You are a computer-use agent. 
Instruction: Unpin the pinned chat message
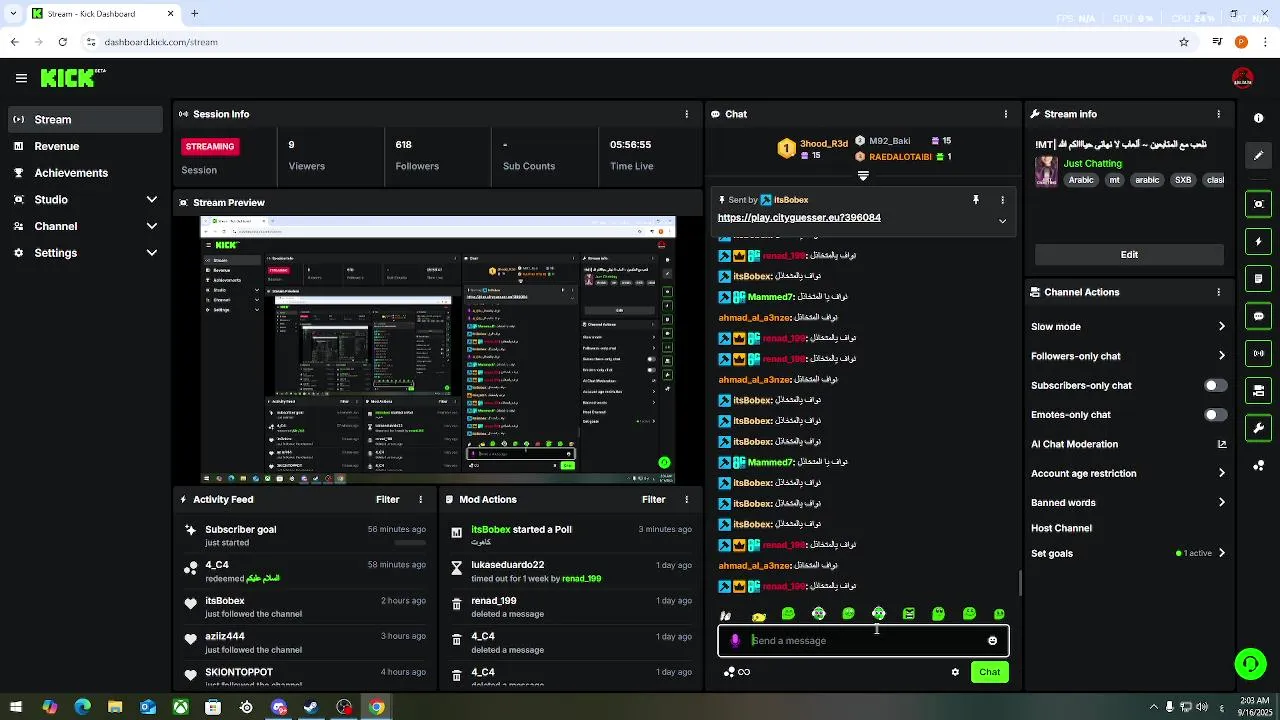[976, 200]
